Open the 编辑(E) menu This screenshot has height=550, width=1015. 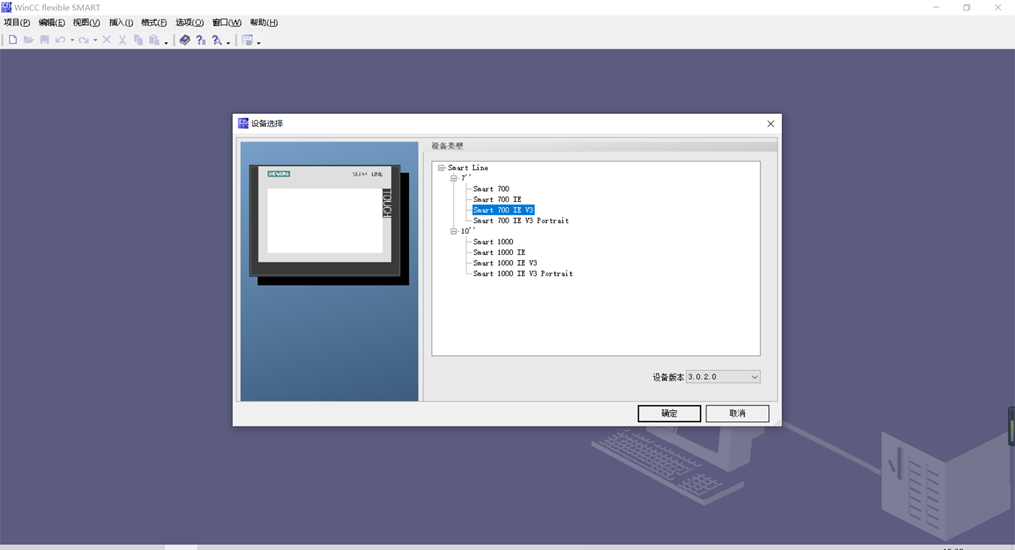[x=52, y=23]
